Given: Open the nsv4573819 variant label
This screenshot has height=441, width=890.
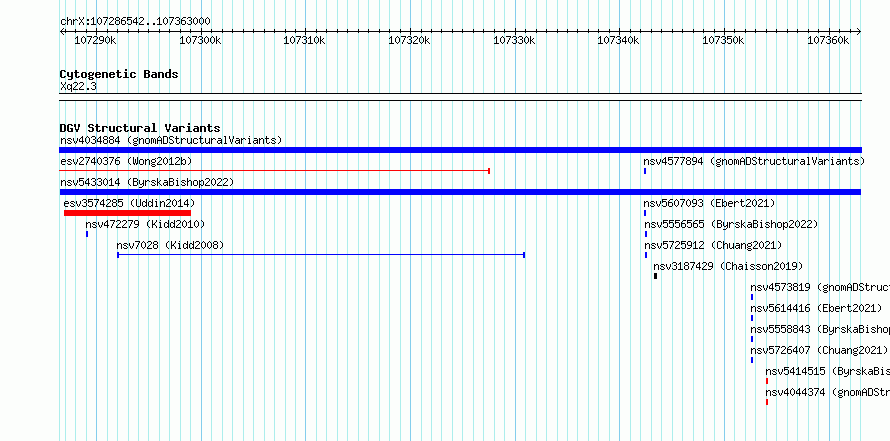Looking at the screenshot, I should pos(820,287).
